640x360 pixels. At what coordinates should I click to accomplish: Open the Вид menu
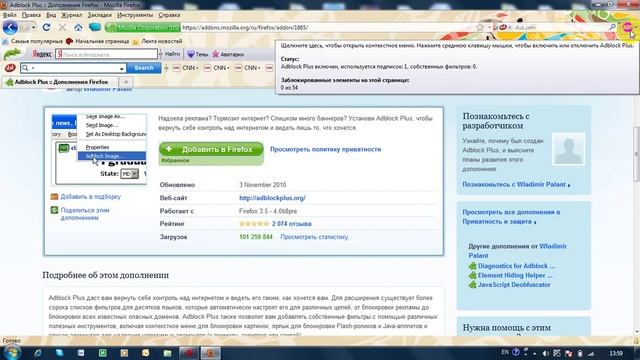point(51,15)
